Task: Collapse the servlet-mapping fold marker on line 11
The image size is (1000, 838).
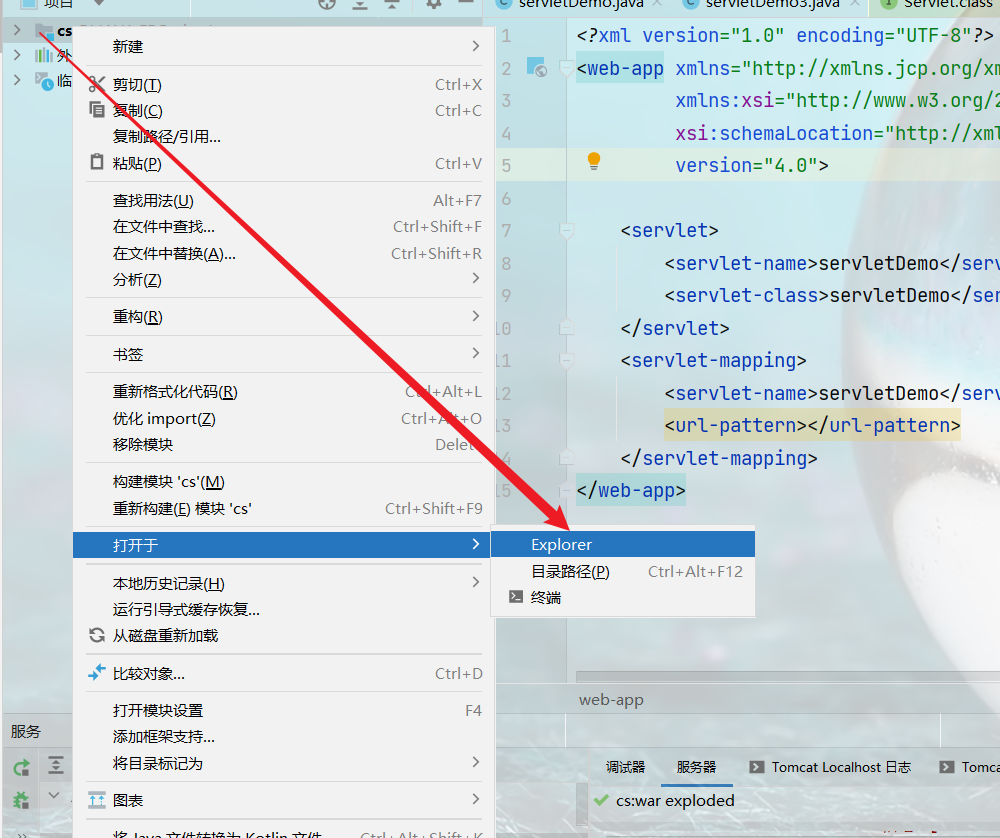Action: [566, 360]
